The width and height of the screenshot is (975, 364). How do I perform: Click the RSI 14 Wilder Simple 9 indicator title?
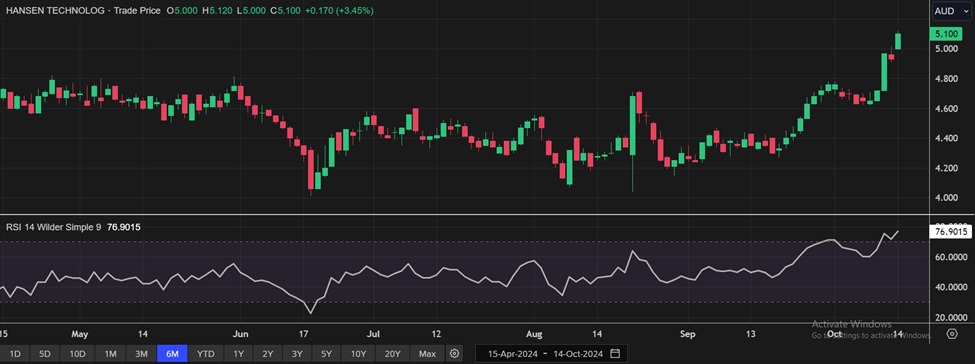click(x=54, y=227)
